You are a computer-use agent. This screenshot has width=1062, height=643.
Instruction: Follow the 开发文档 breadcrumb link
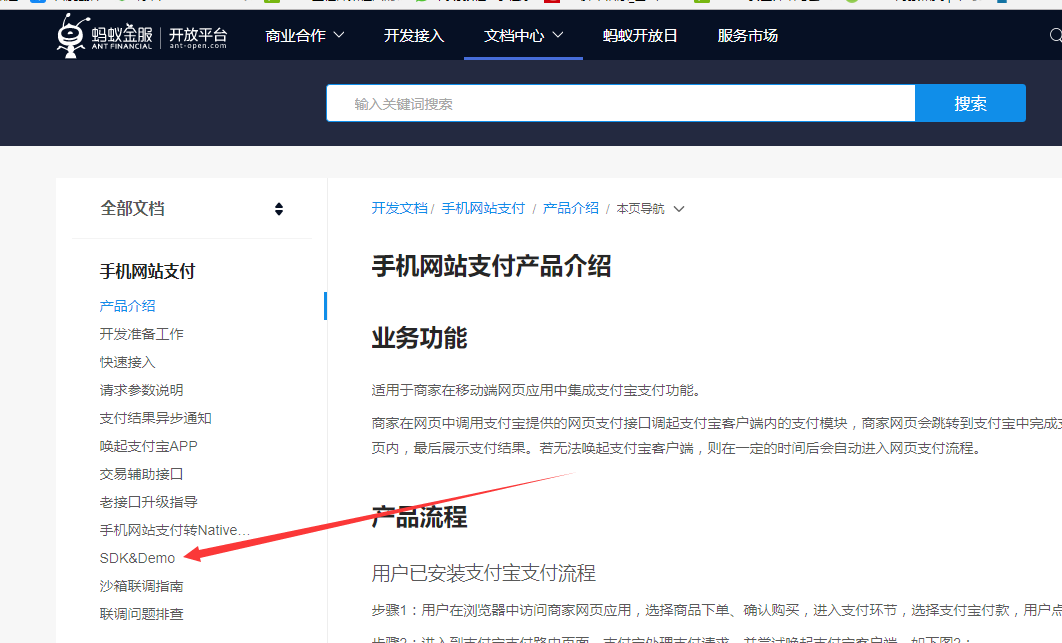(399, 208)
